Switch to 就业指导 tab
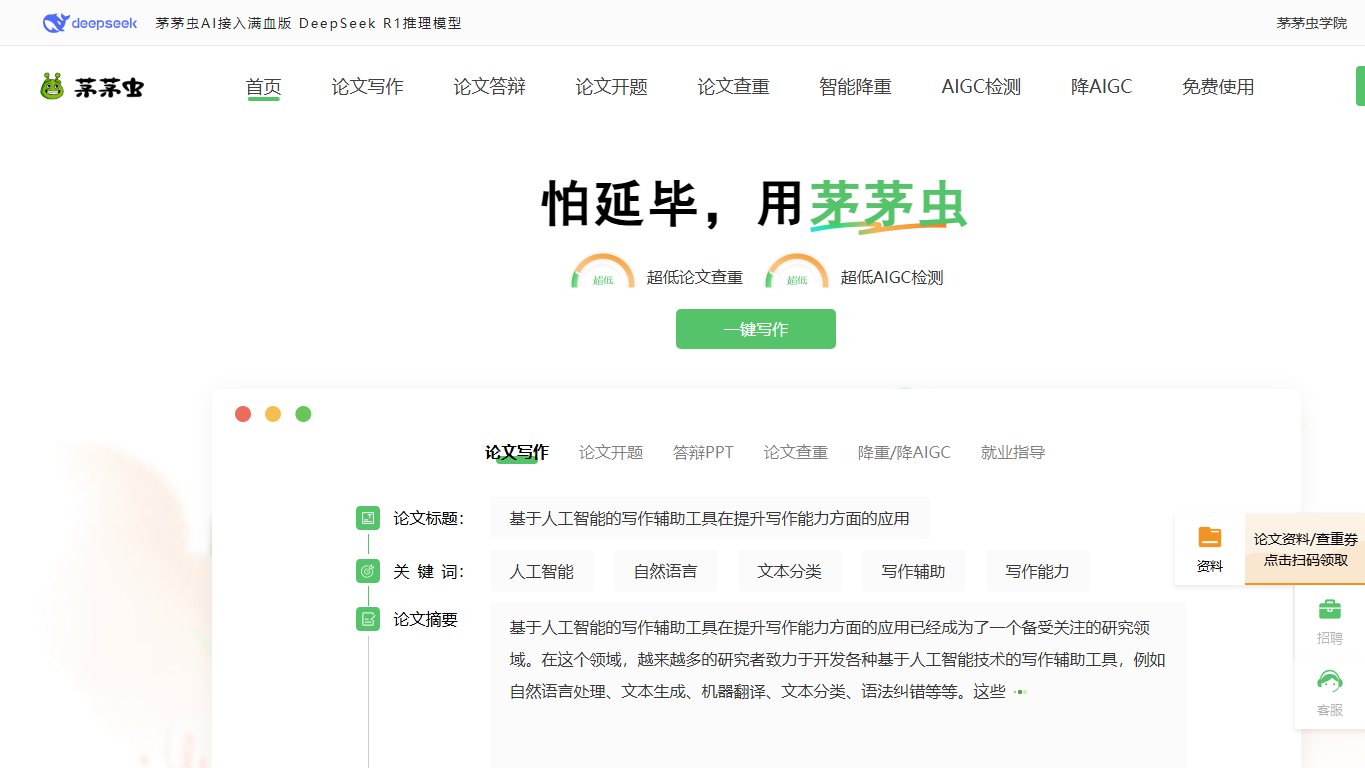 pos(1013,453)
